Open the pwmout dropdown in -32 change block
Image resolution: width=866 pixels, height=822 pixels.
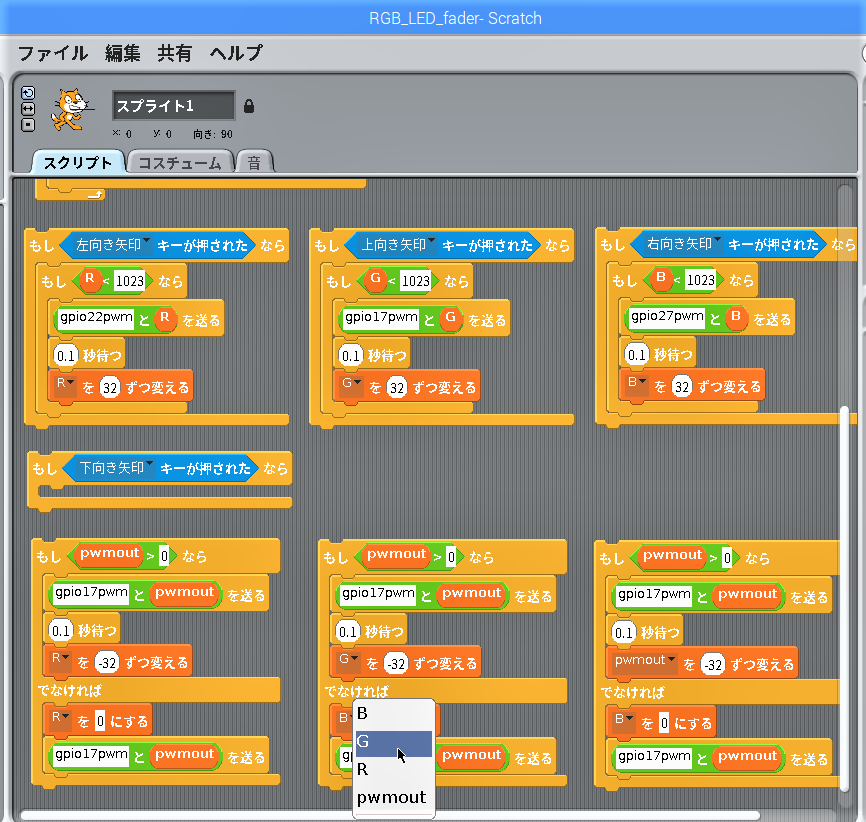644,661
